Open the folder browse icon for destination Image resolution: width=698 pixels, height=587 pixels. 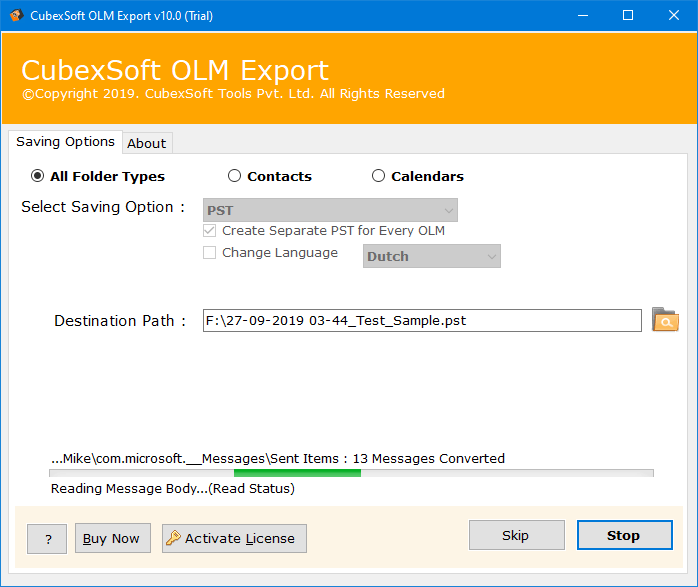(665, 320)
